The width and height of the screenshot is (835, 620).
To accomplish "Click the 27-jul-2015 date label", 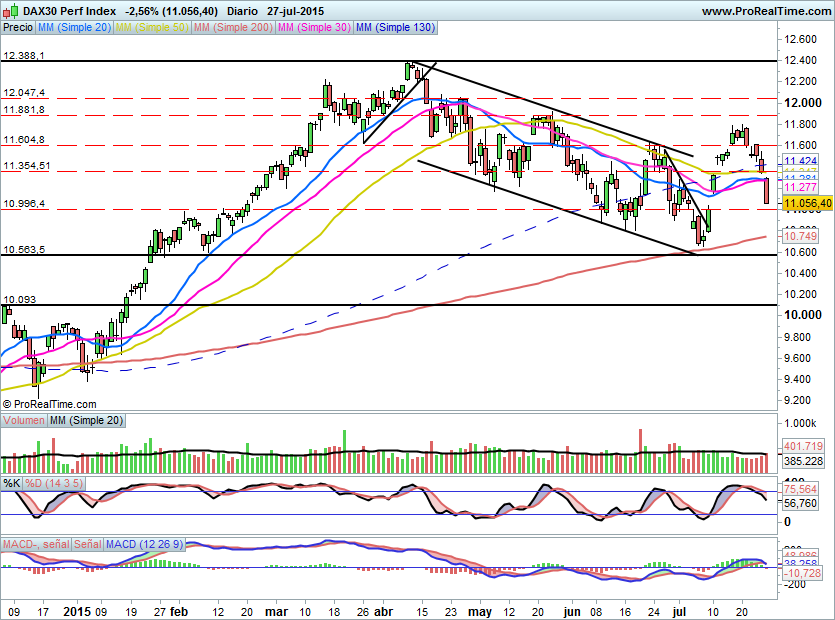I will tap(296, 11).
